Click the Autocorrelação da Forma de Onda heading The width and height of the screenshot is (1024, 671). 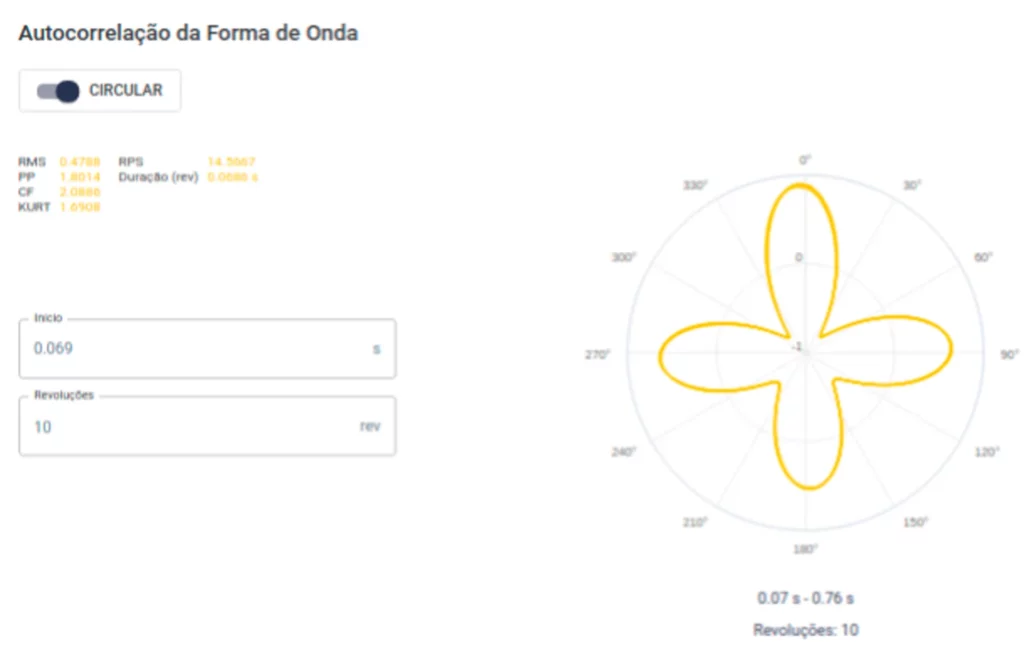tap(188, 33)
